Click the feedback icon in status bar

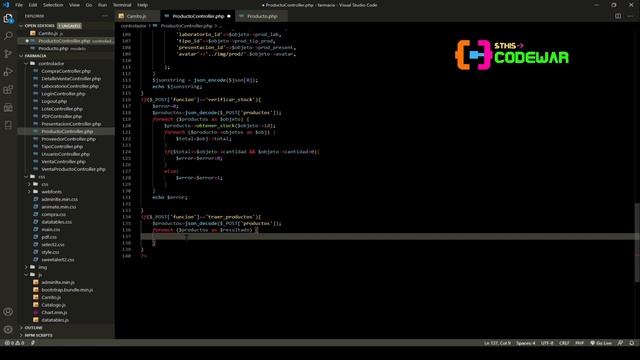(x=620, y=343)
